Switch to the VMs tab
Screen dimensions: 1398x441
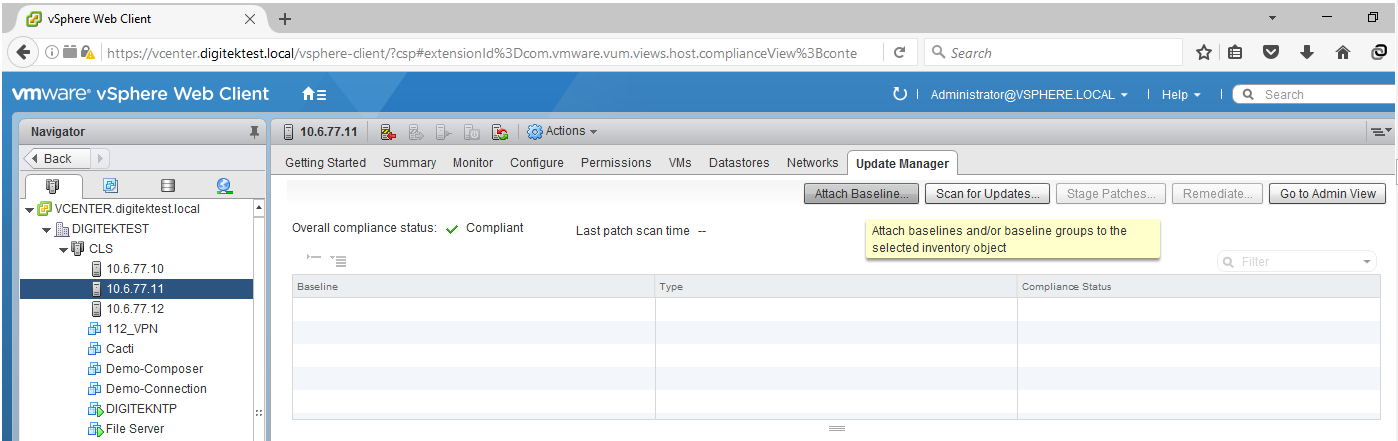680,162
